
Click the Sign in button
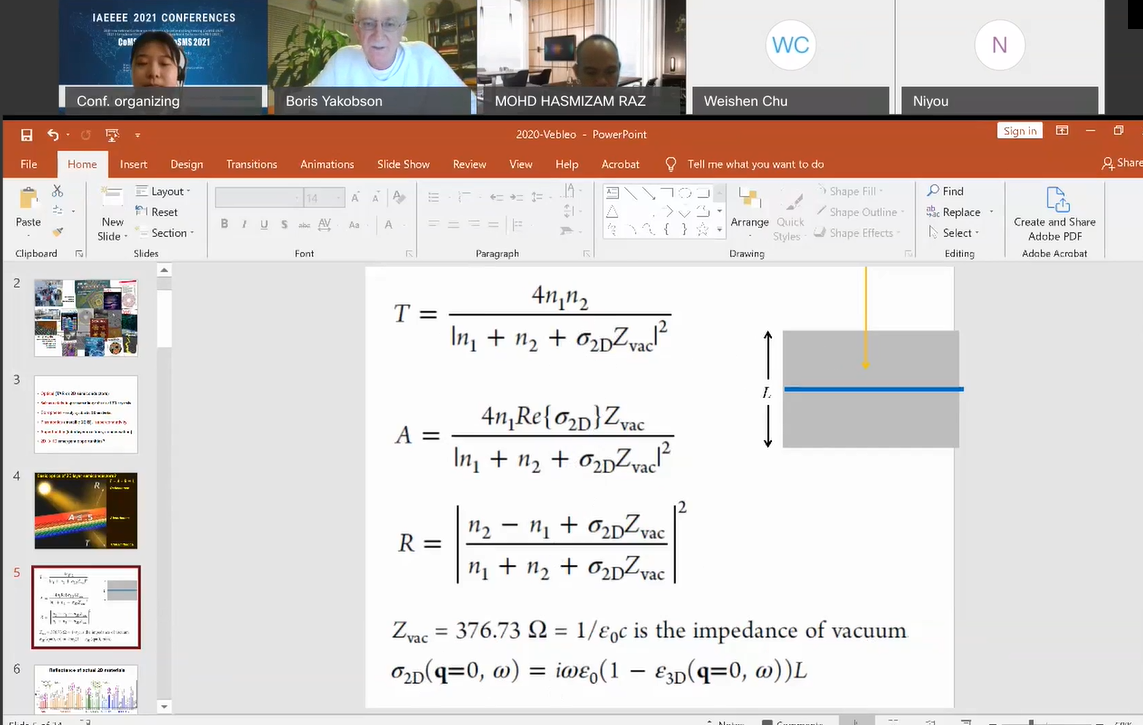[1020, 130]
